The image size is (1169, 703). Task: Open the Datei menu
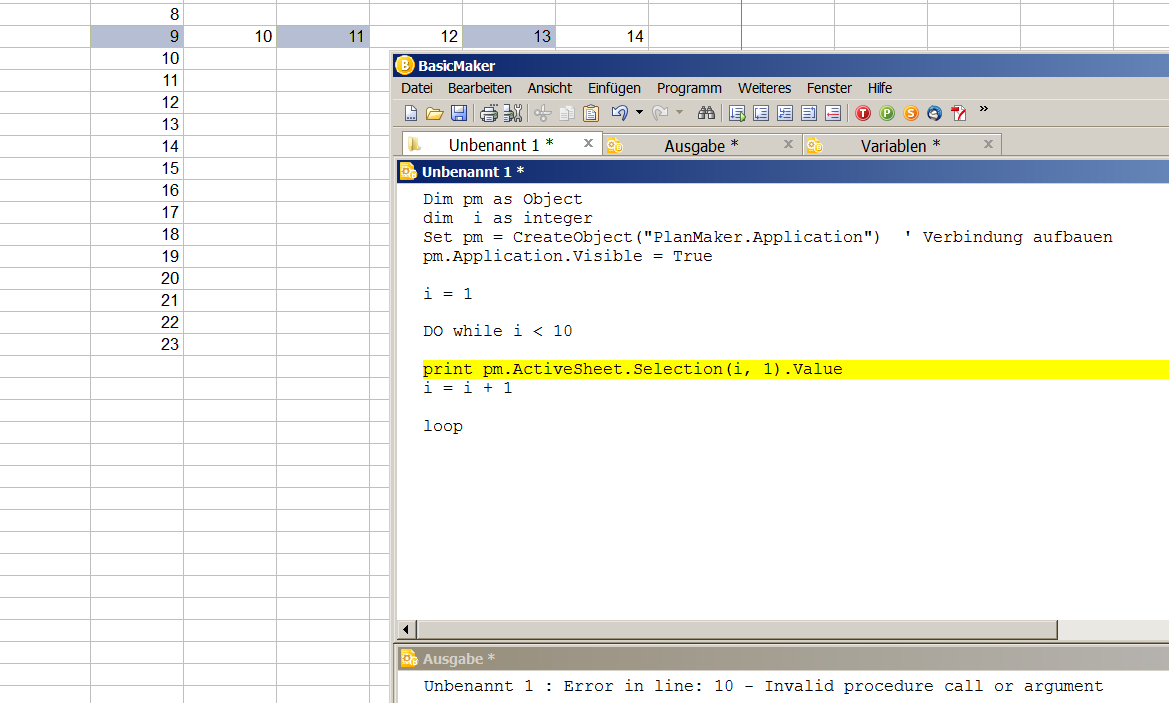pyautogui.click(x=417, y=88)
